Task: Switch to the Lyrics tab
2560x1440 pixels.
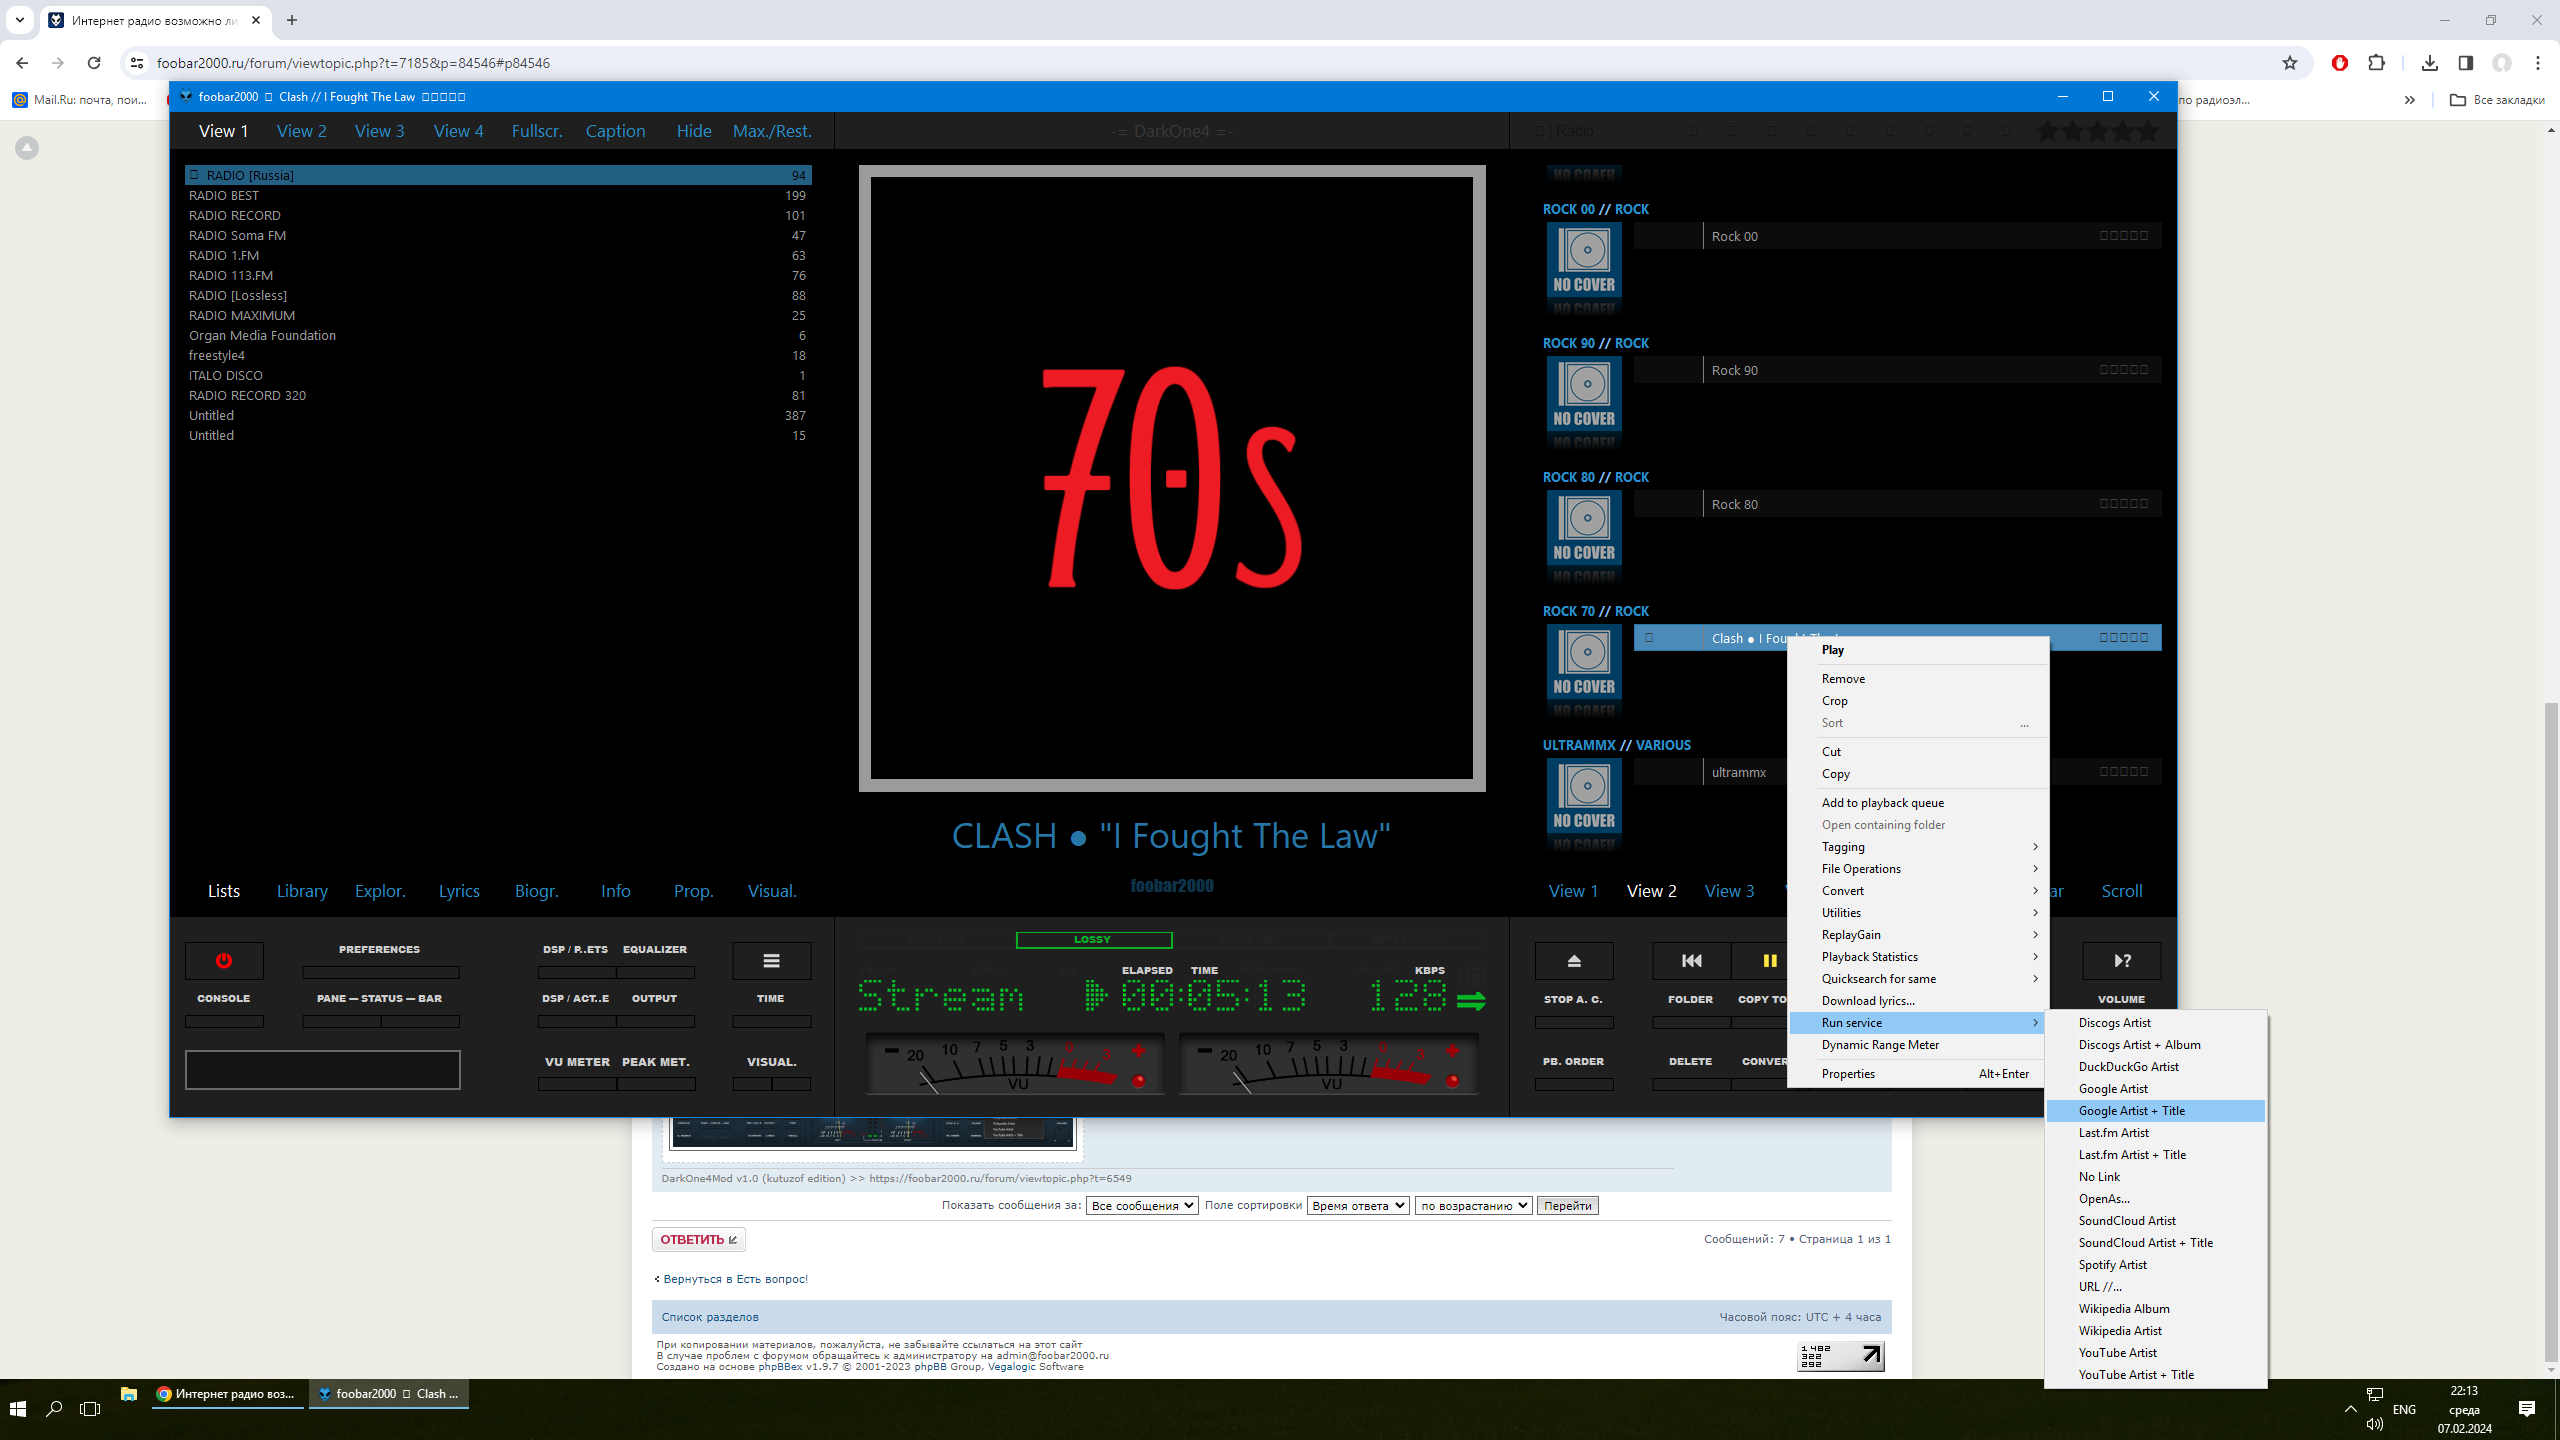Action: point(459,891)
